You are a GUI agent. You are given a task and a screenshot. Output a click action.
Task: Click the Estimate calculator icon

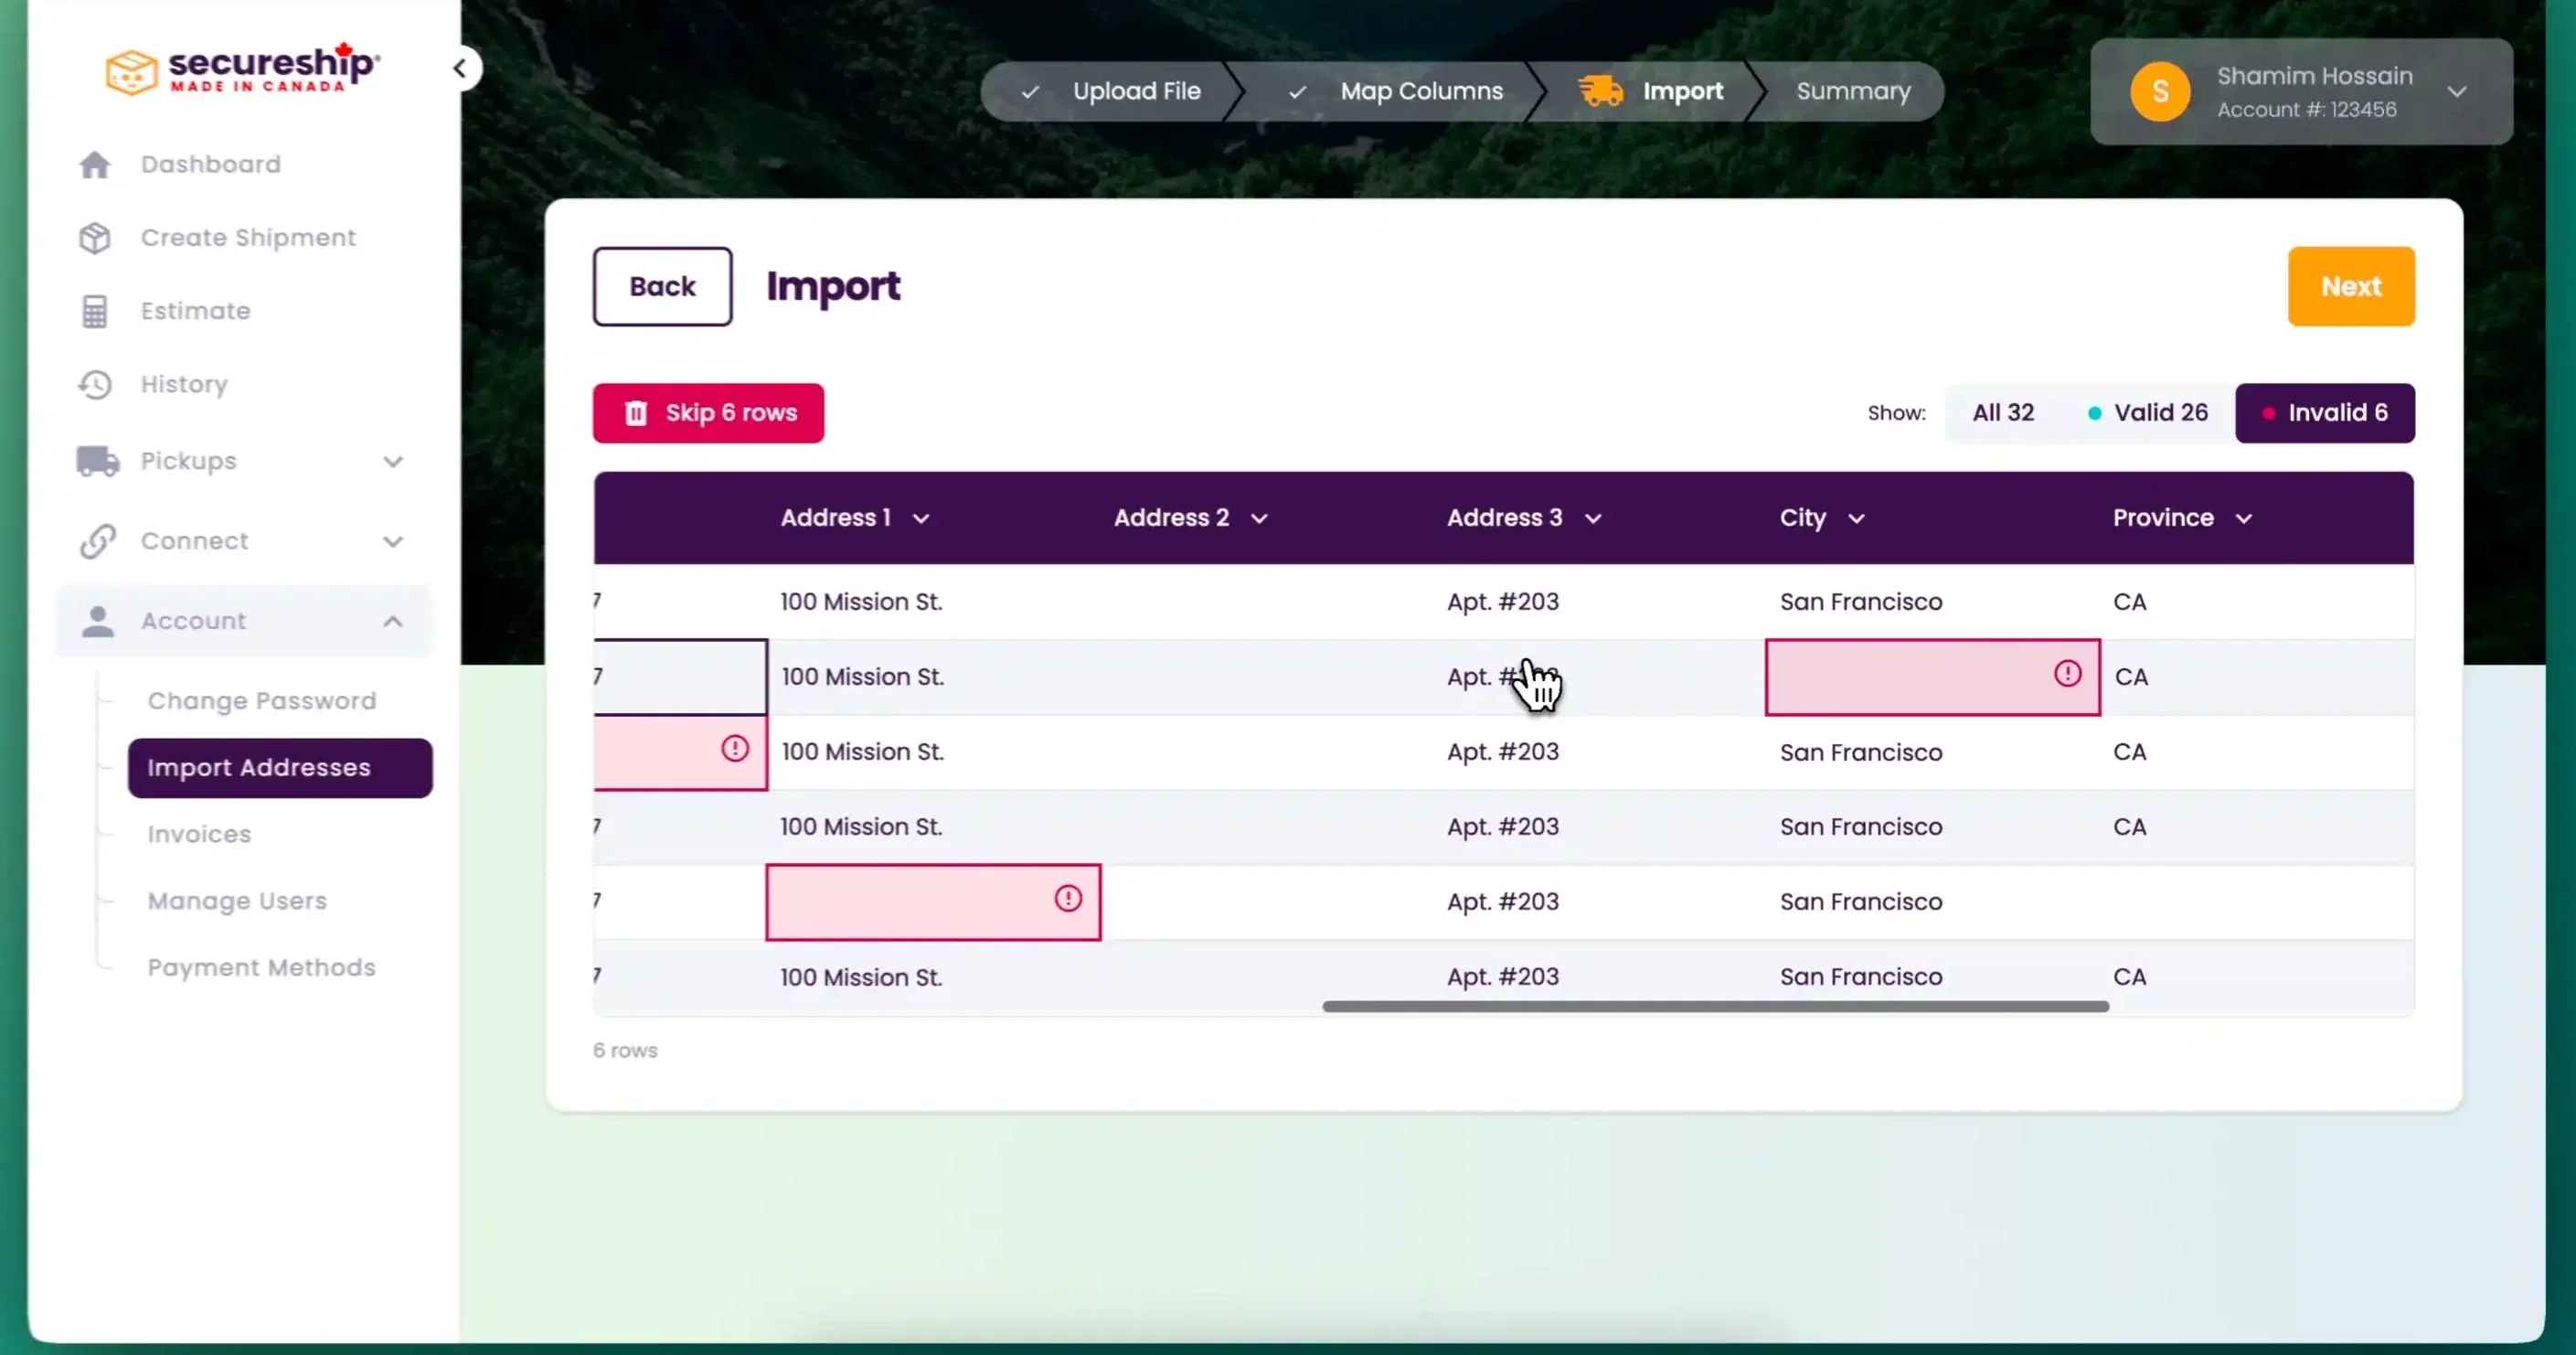95,311
